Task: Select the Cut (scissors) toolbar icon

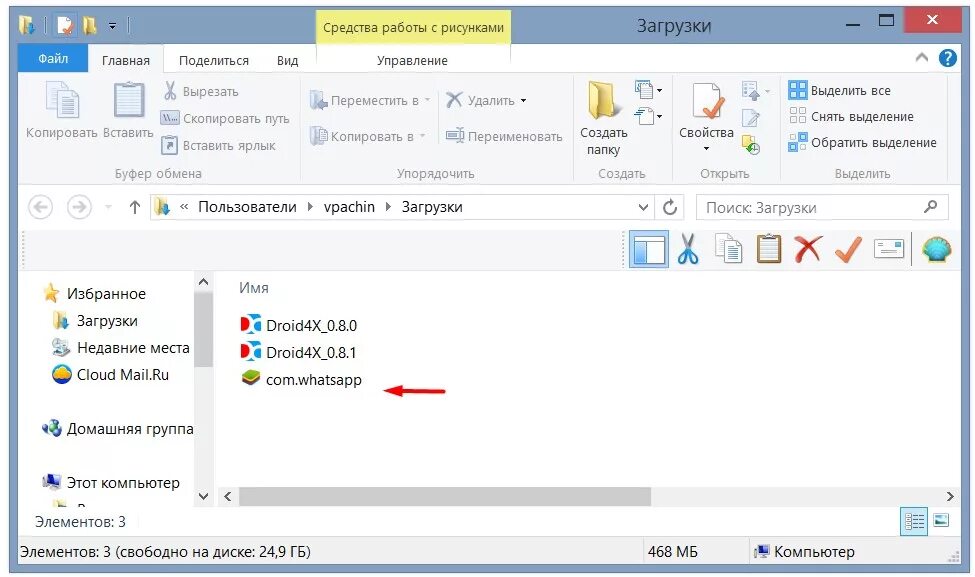Action: [x=688, y=248]
